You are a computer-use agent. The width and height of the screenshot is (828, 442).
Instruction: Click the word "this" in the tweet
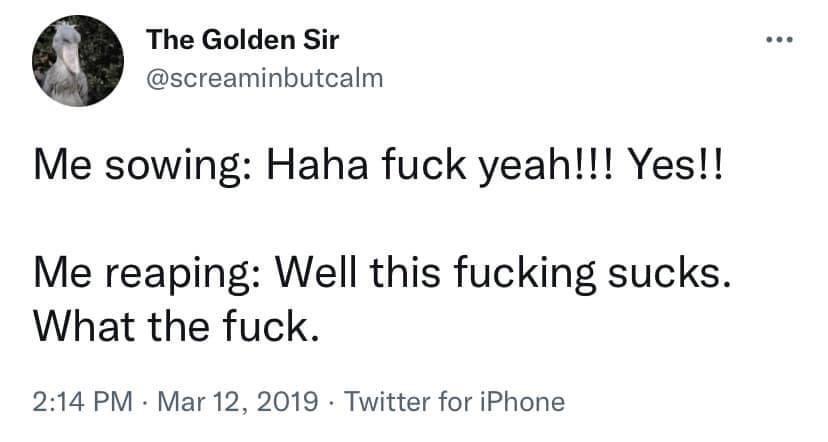tap(405, 272)
